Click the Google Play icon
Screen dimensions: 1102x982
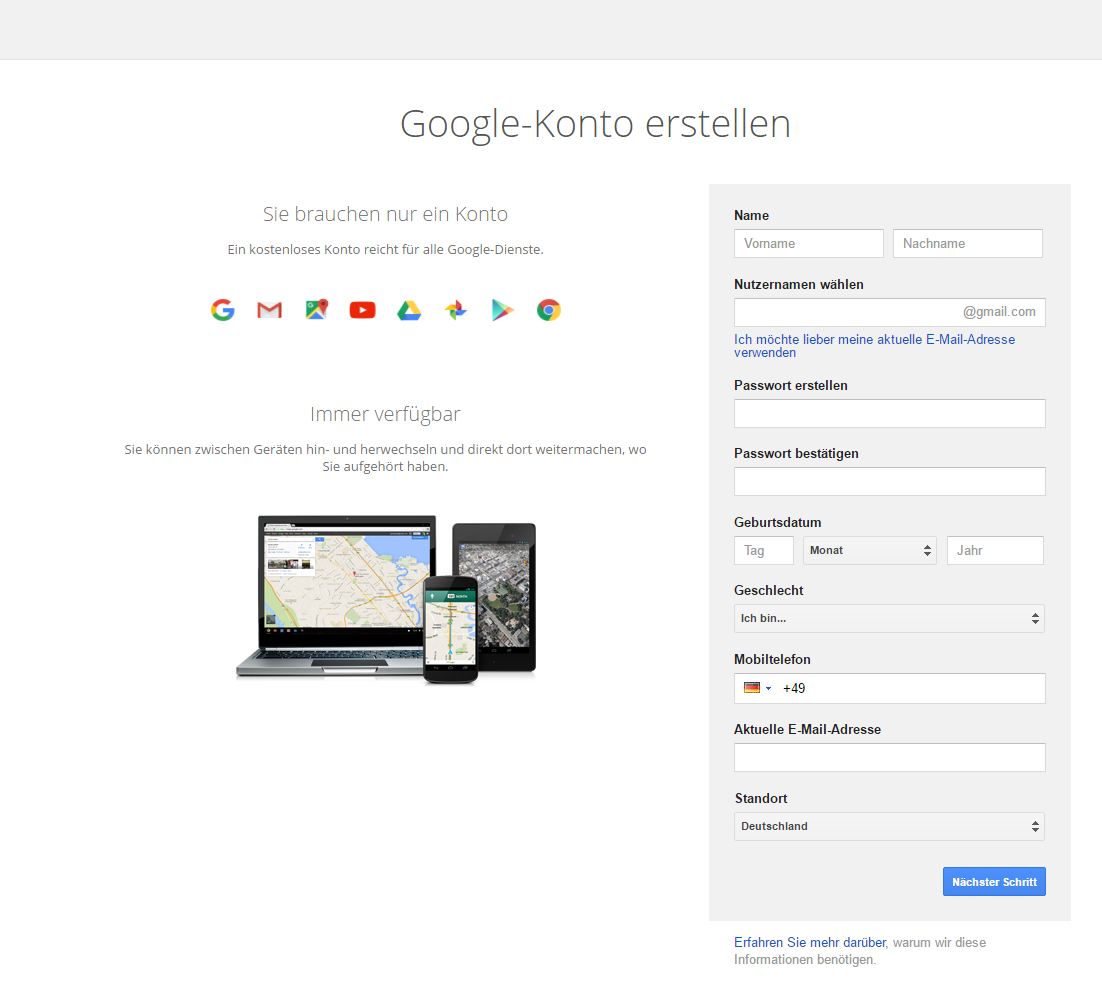pos(503,310)
